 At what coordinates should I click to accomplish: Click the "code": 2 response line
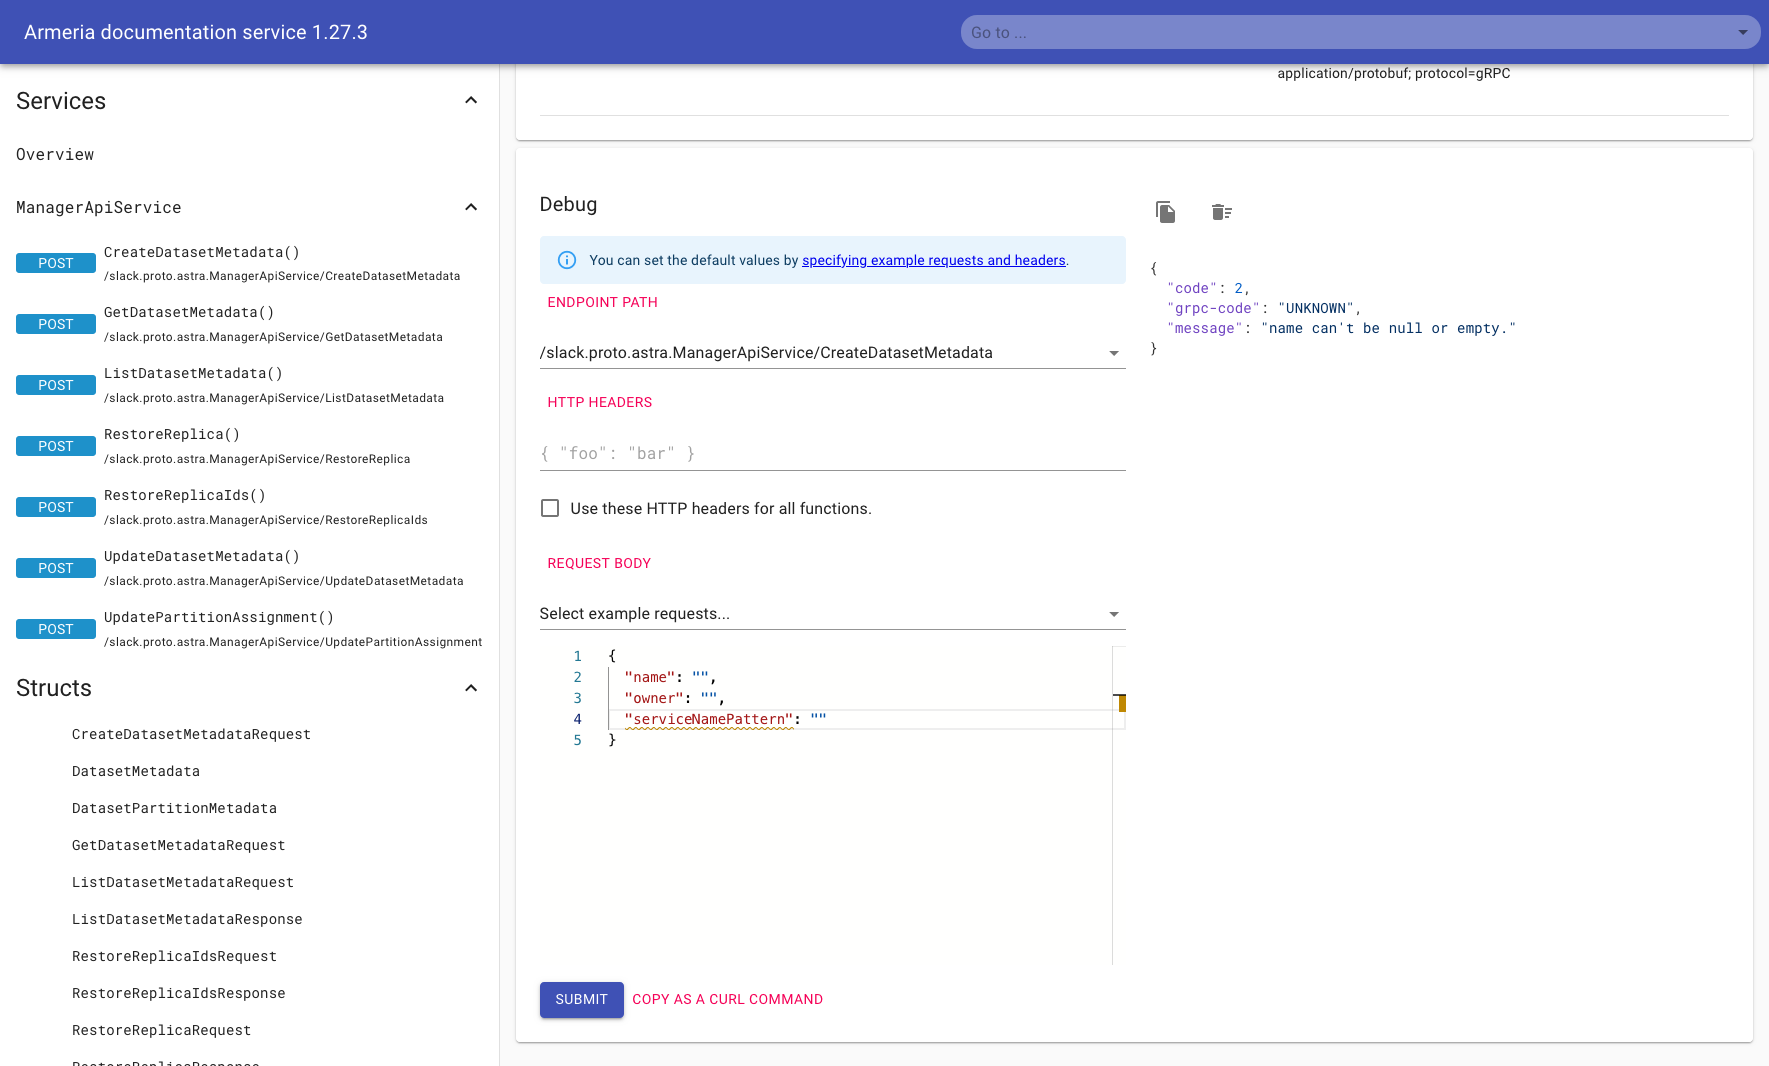[x=1208, y=288]
